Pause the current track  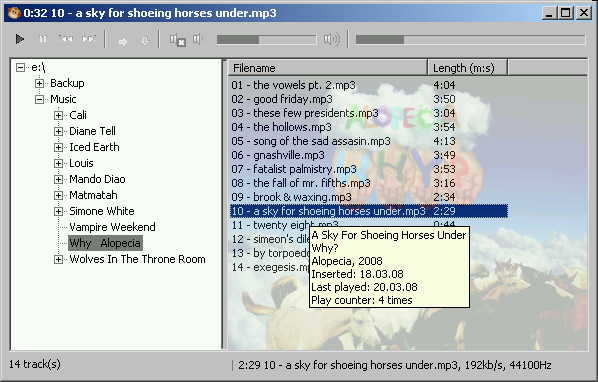[43, 39]
